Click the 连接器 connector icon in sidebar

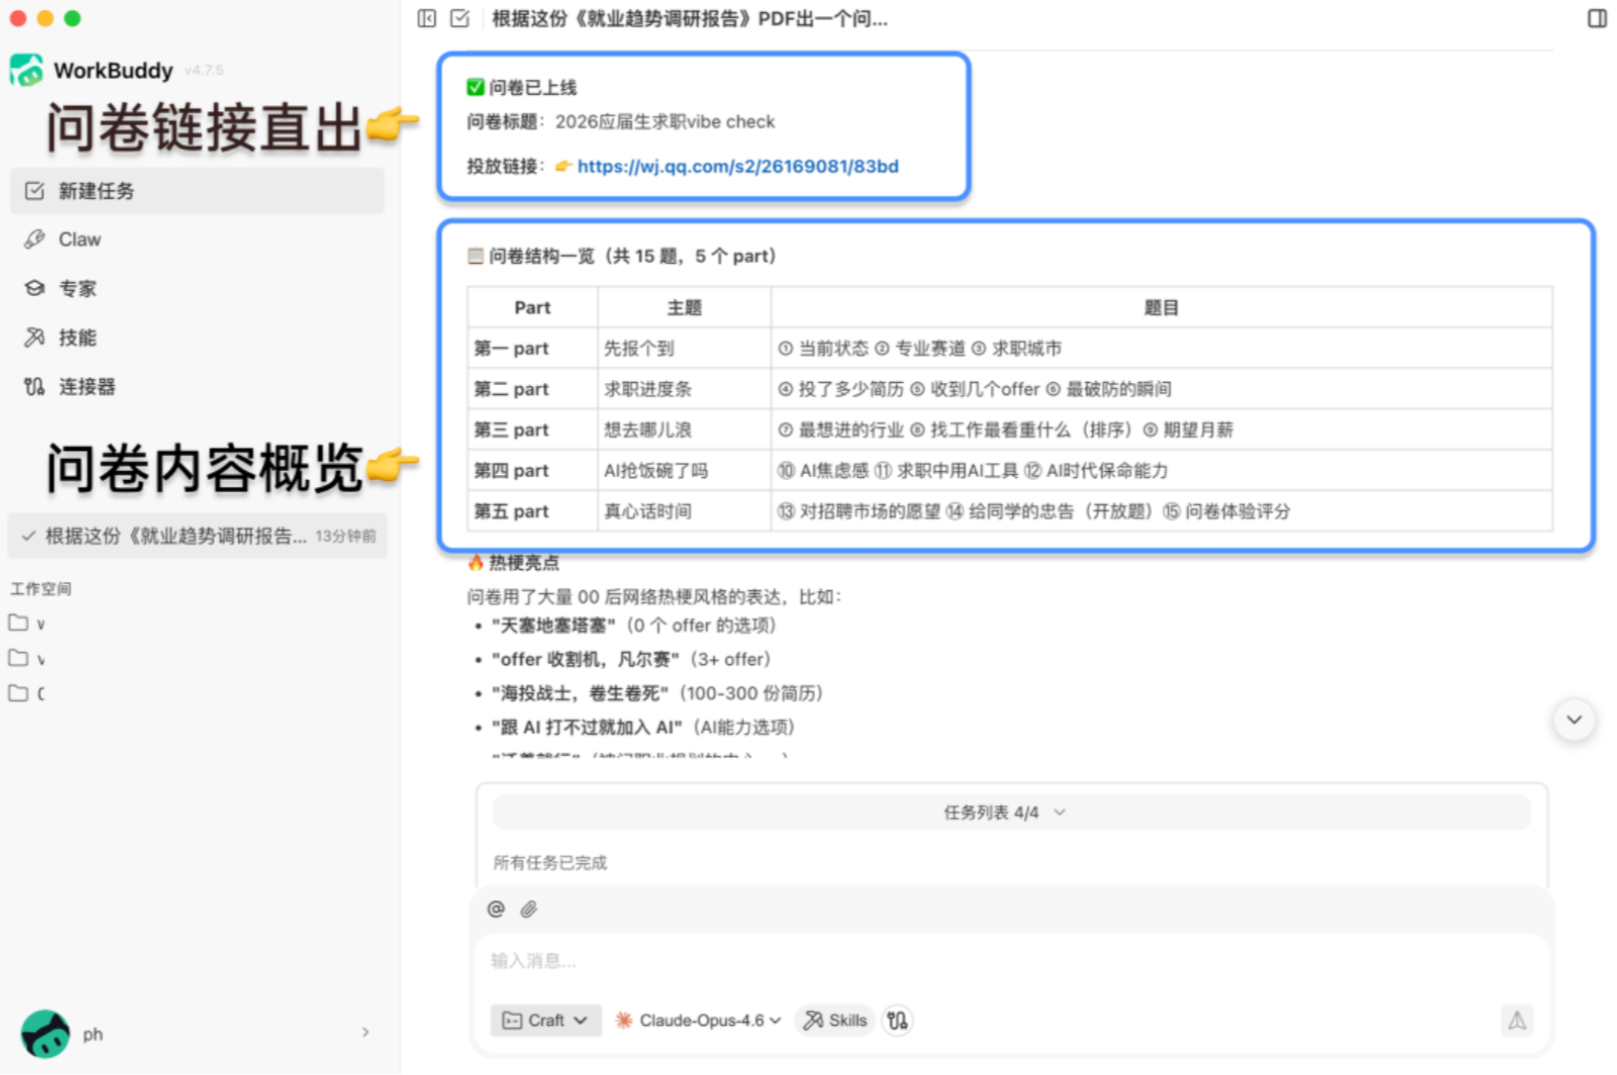[x=35, y=386]
